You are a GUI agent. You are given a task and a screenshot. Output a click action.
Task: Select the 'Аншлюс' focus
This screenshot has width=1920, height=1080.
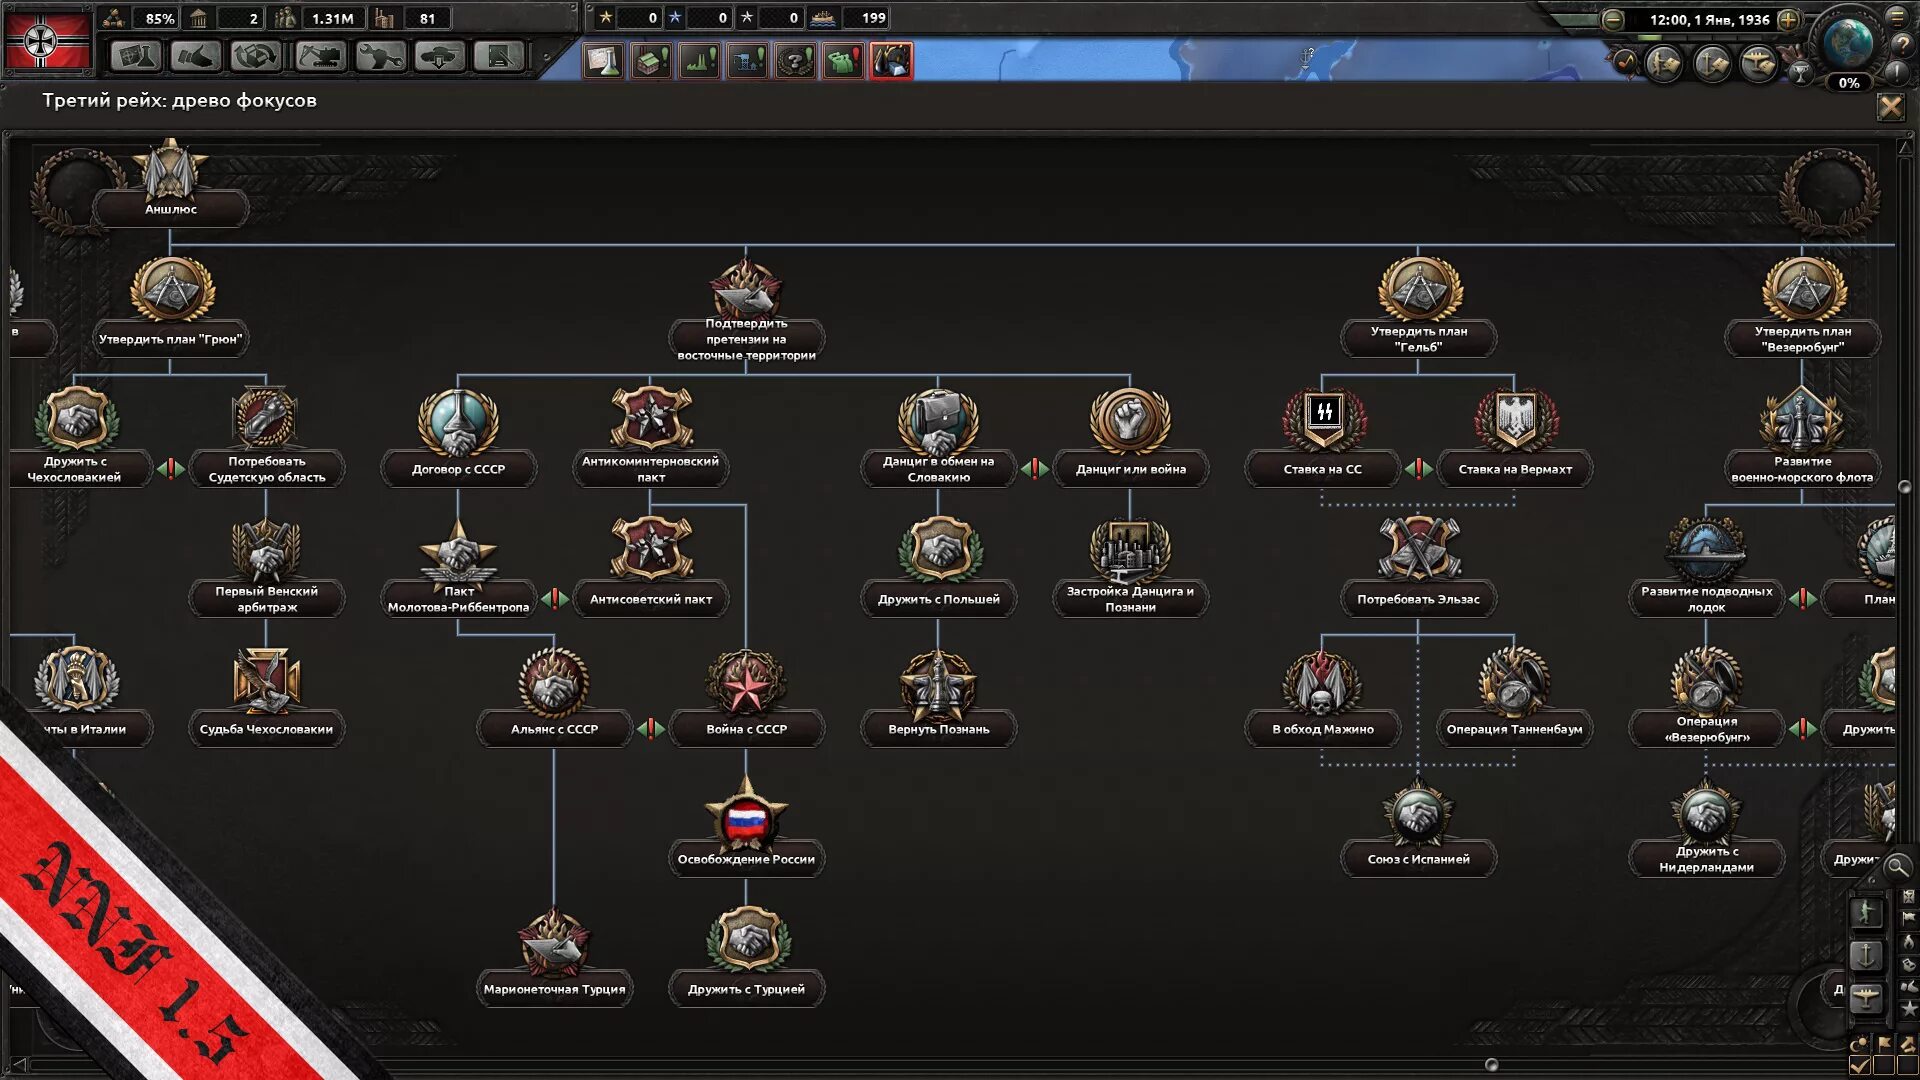tap(170, 185)
